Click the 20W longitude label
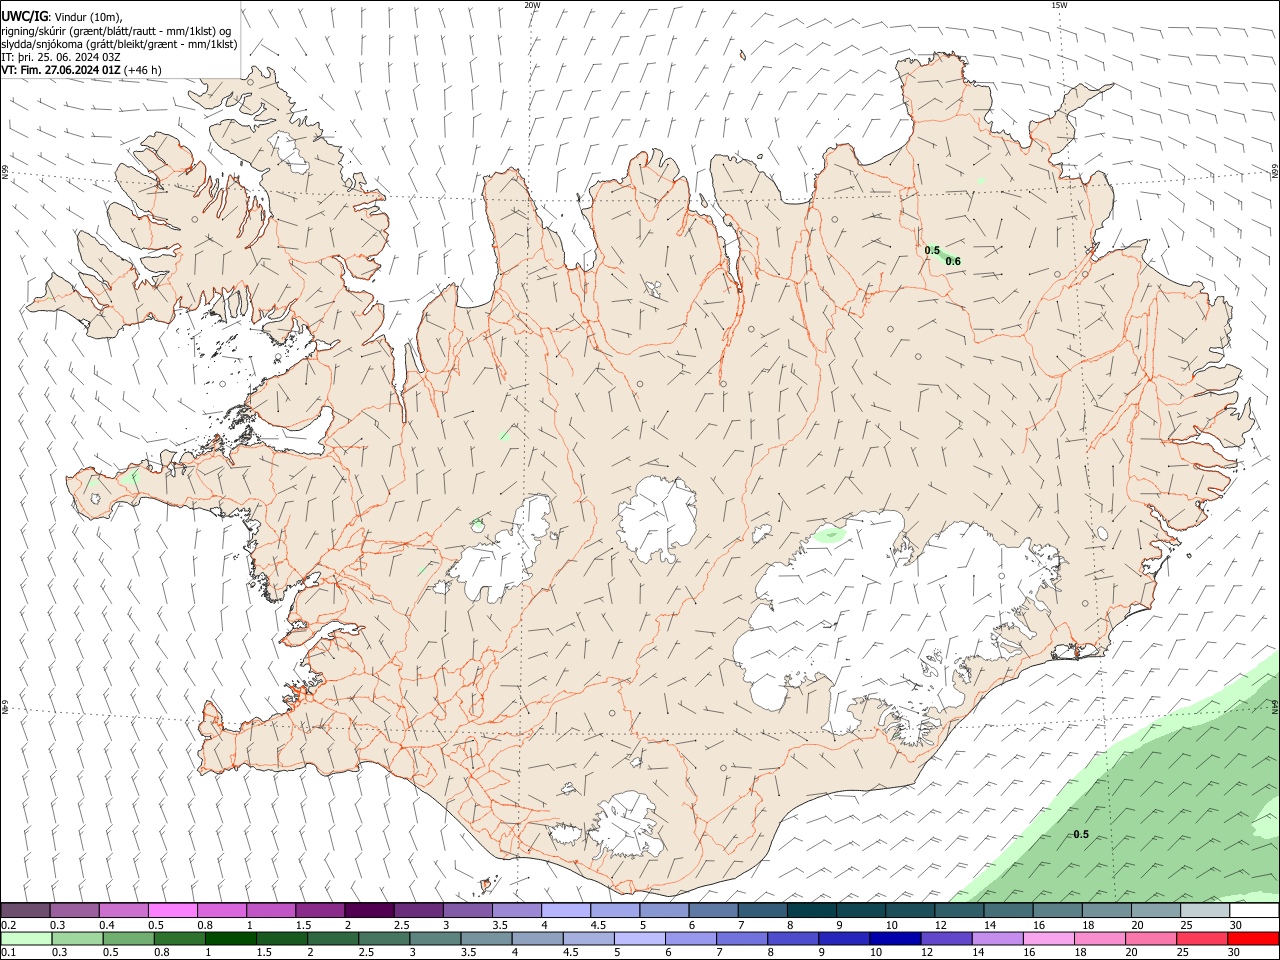The width and height of the screenshot is (1280, 960). (532, 5)
